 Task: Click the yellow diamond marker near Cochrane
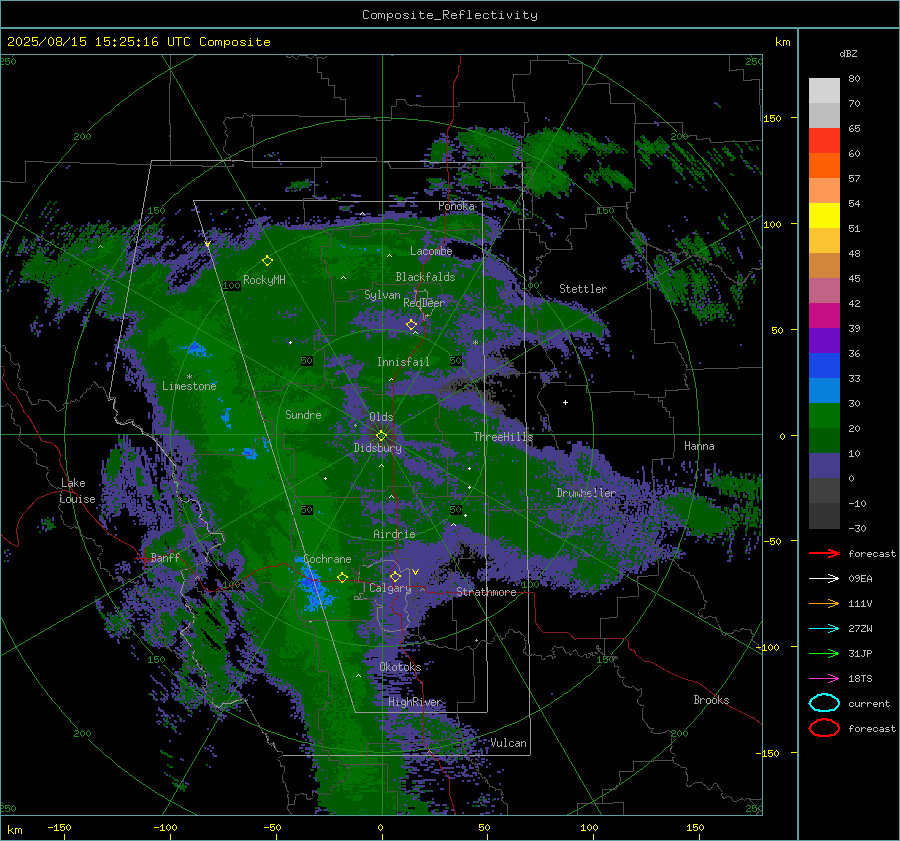pyautogui.click(x=343, y=577)
